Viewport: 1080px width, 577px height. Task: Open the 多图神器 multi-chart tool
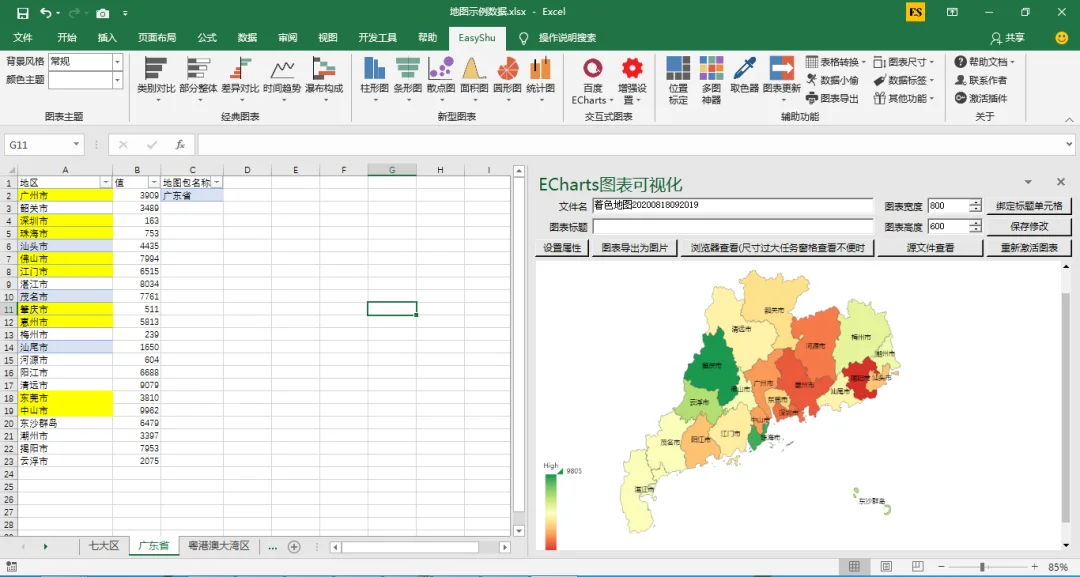[712, 81]
